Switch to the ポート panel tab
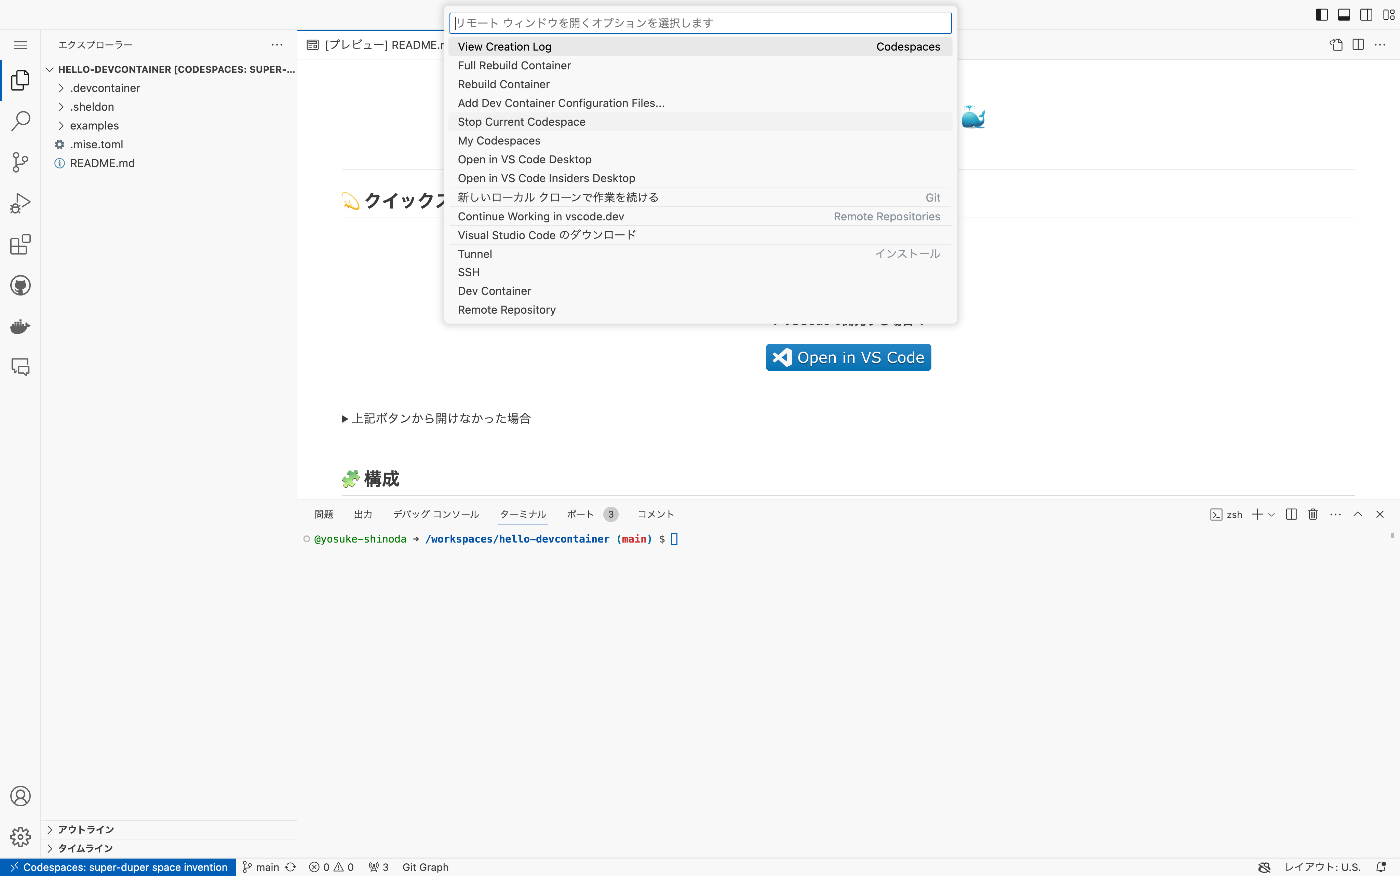Viewport: 1400px width, 876px height. pyautogui.click(x=580, y=514)
